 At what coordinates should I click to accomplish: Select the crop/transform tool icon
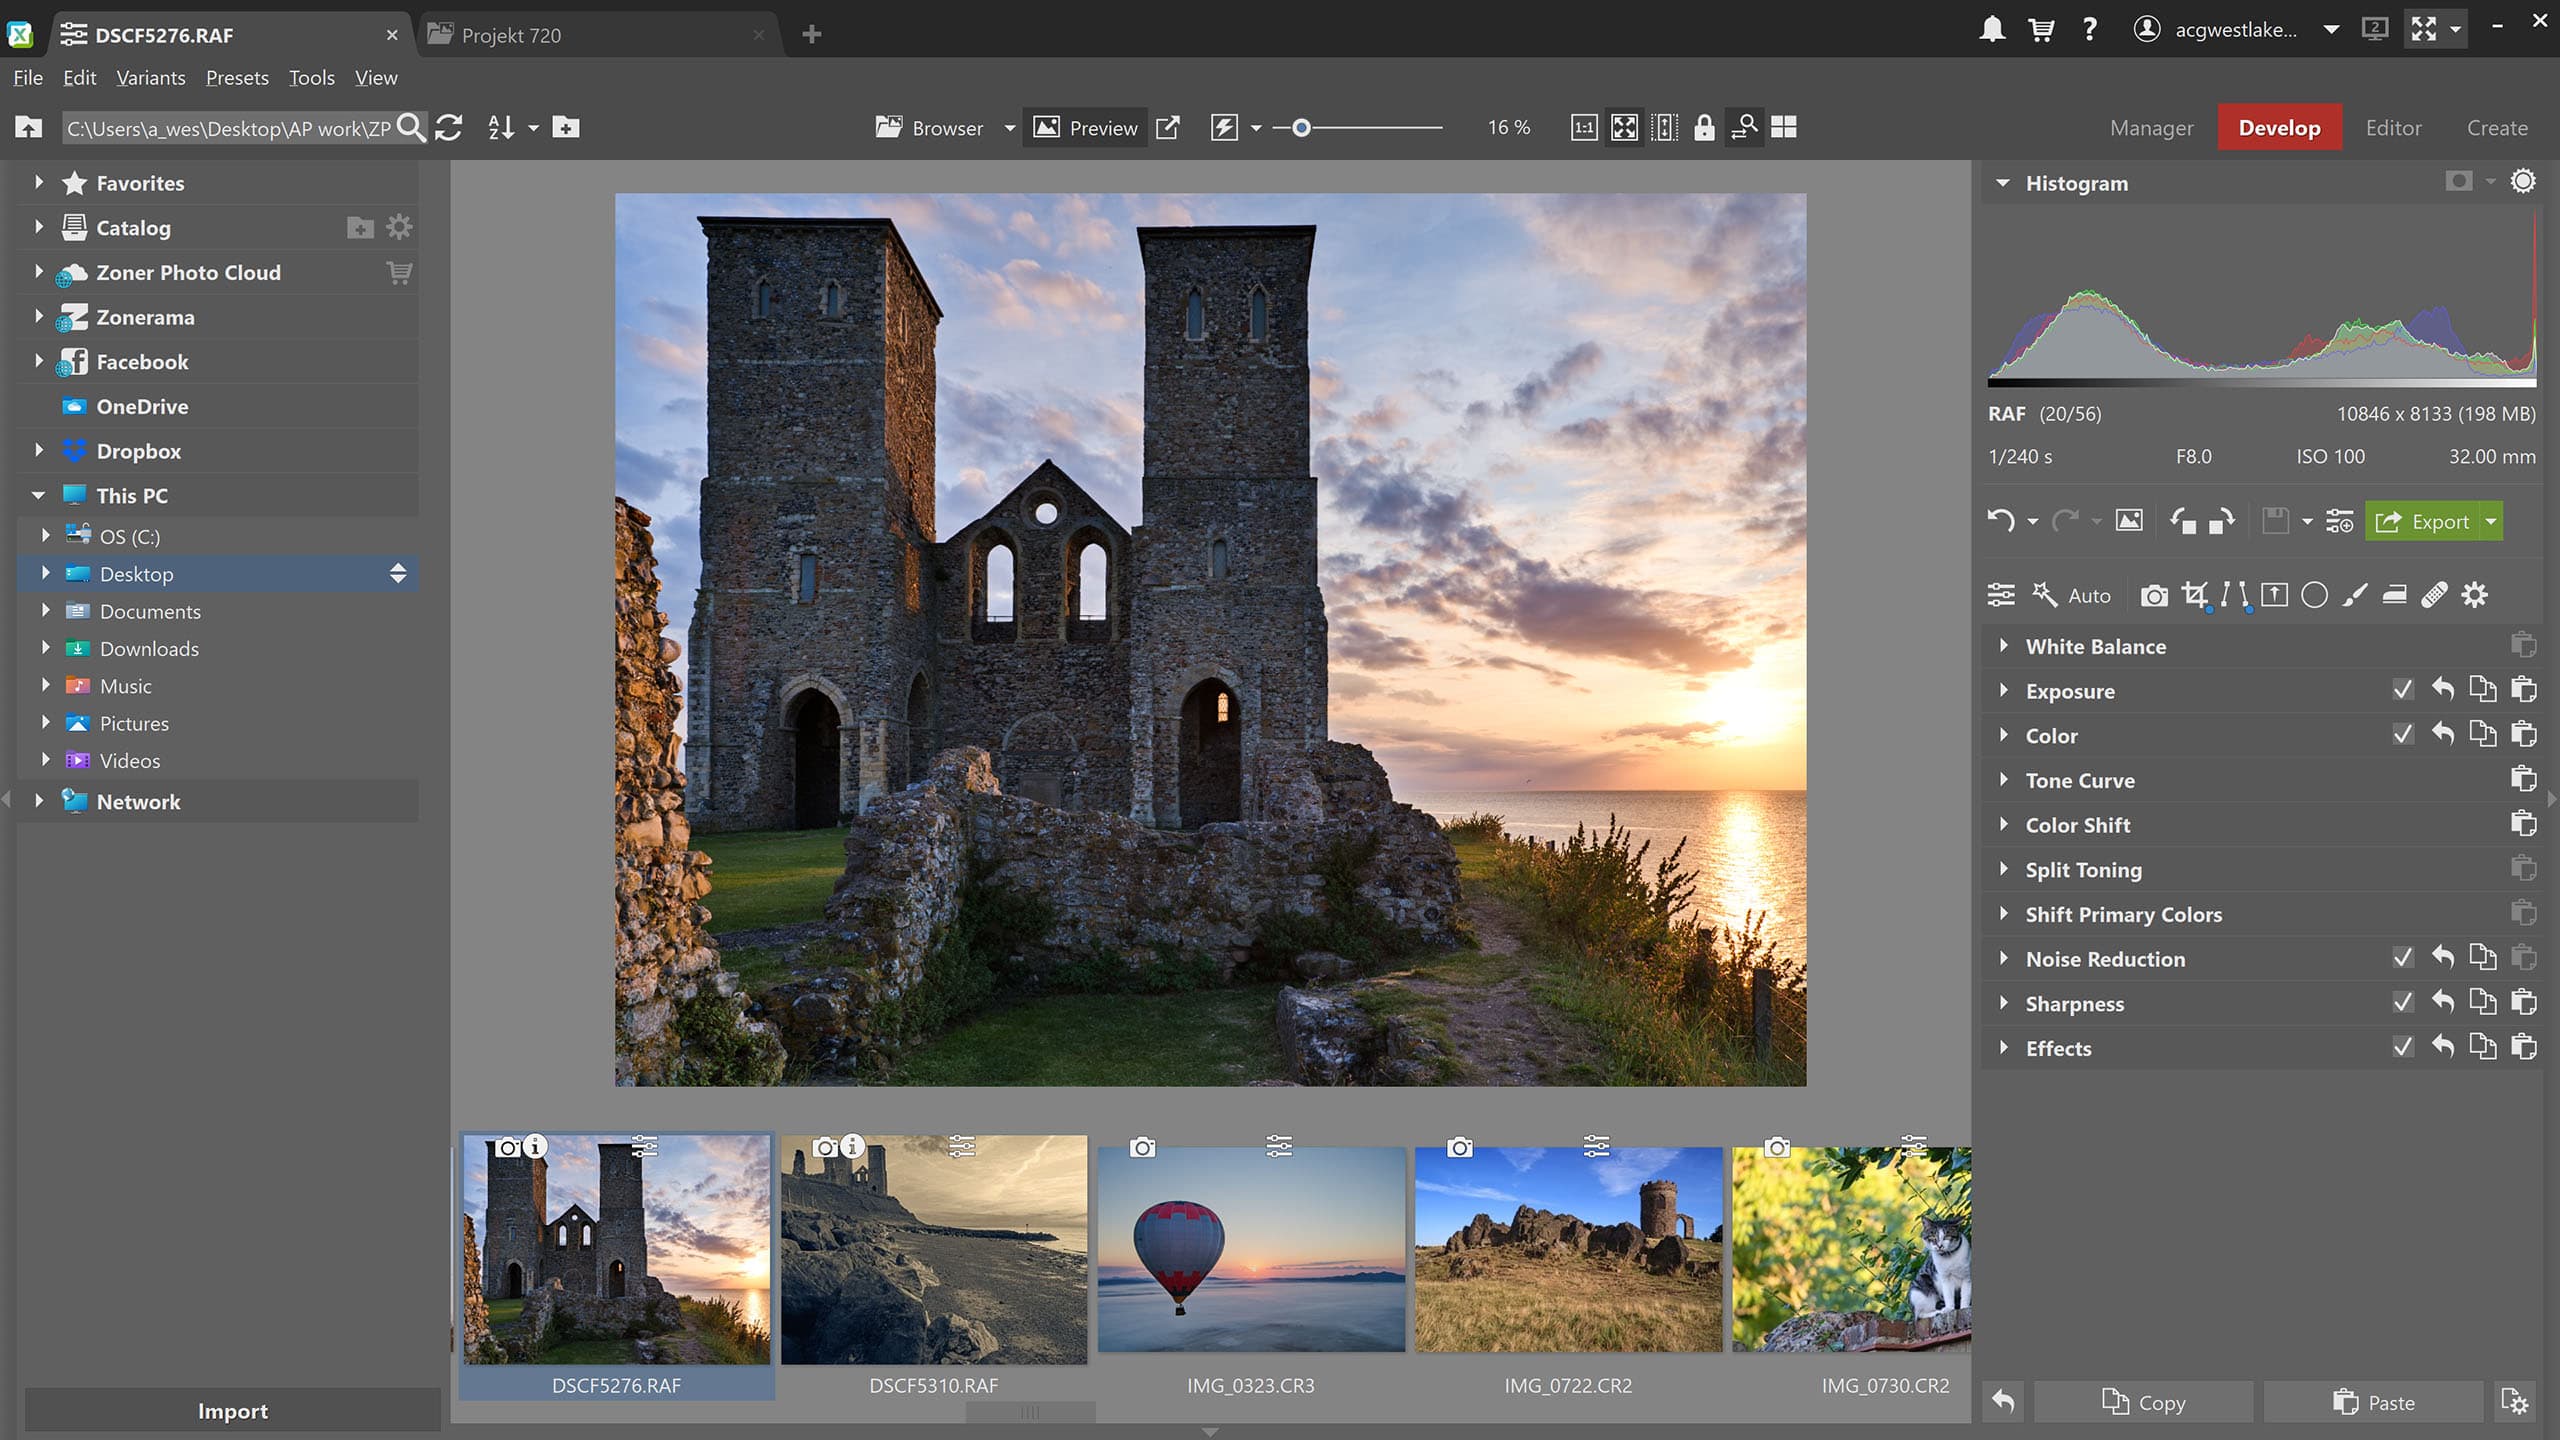(2194, 594)
